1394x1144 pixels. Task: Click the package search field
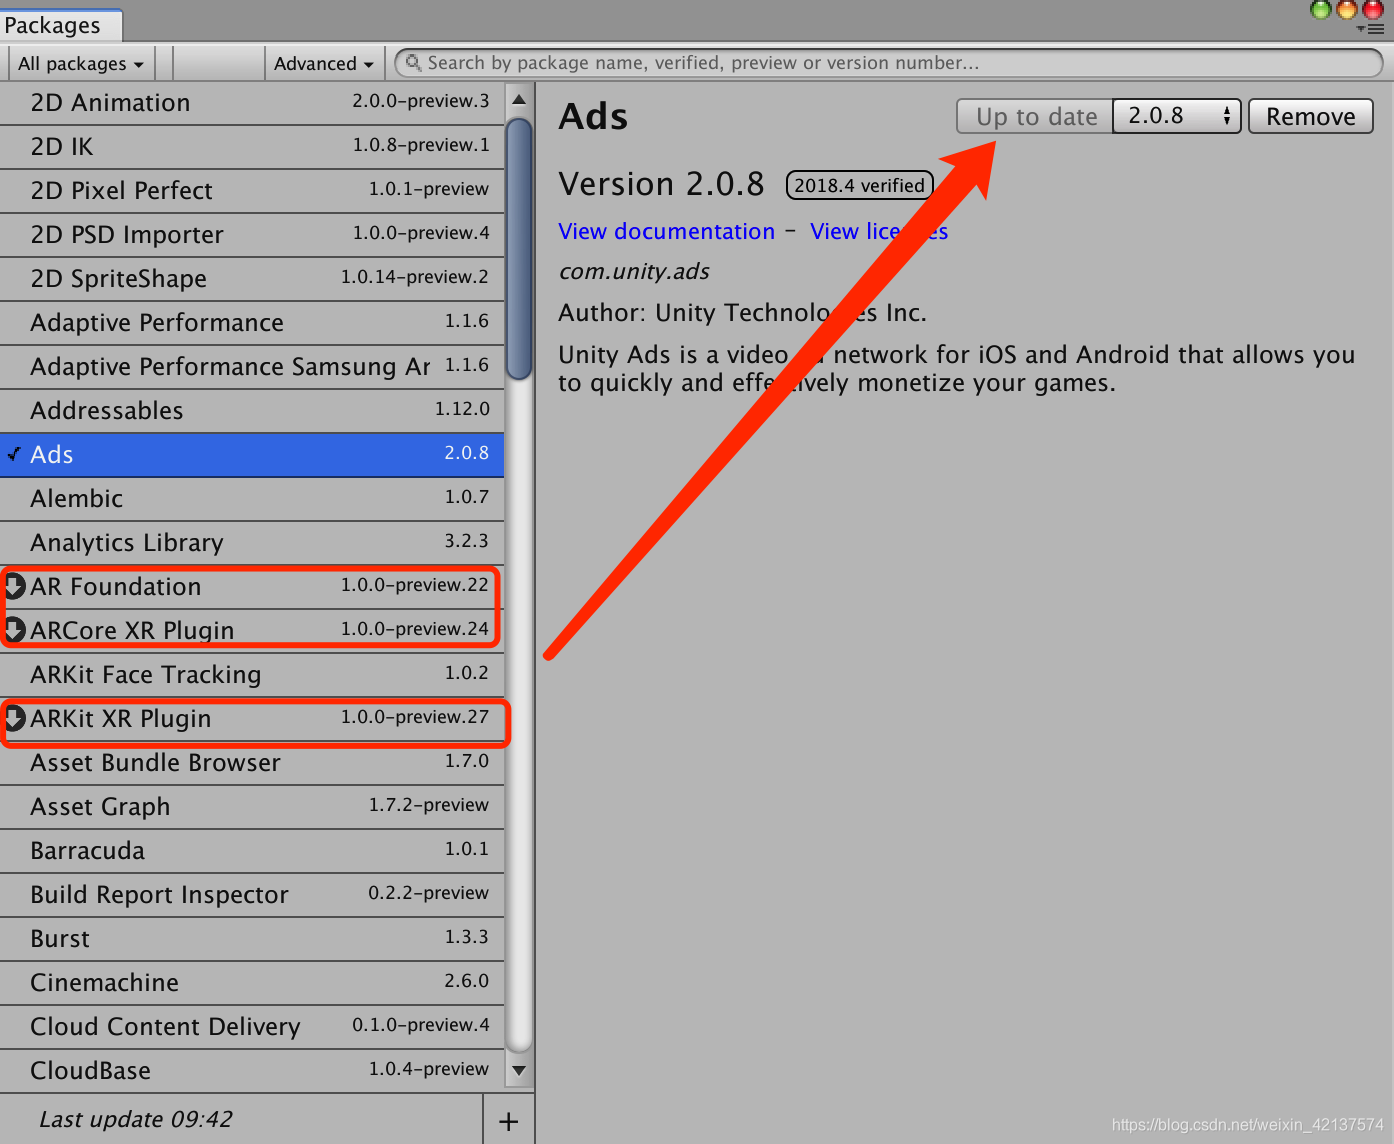click(889, 63)
